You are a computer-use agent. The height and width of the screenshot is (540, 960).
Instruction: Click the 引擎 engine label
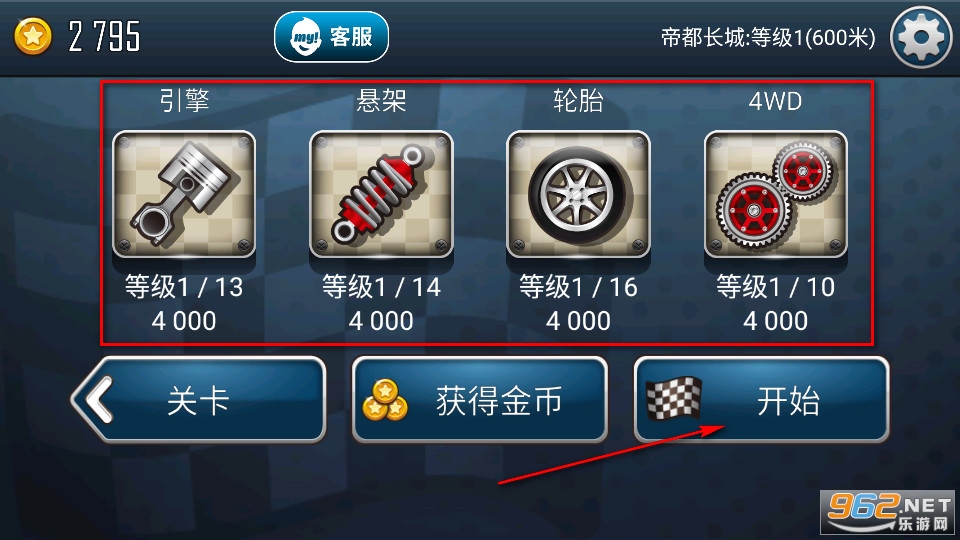[184, 101]
